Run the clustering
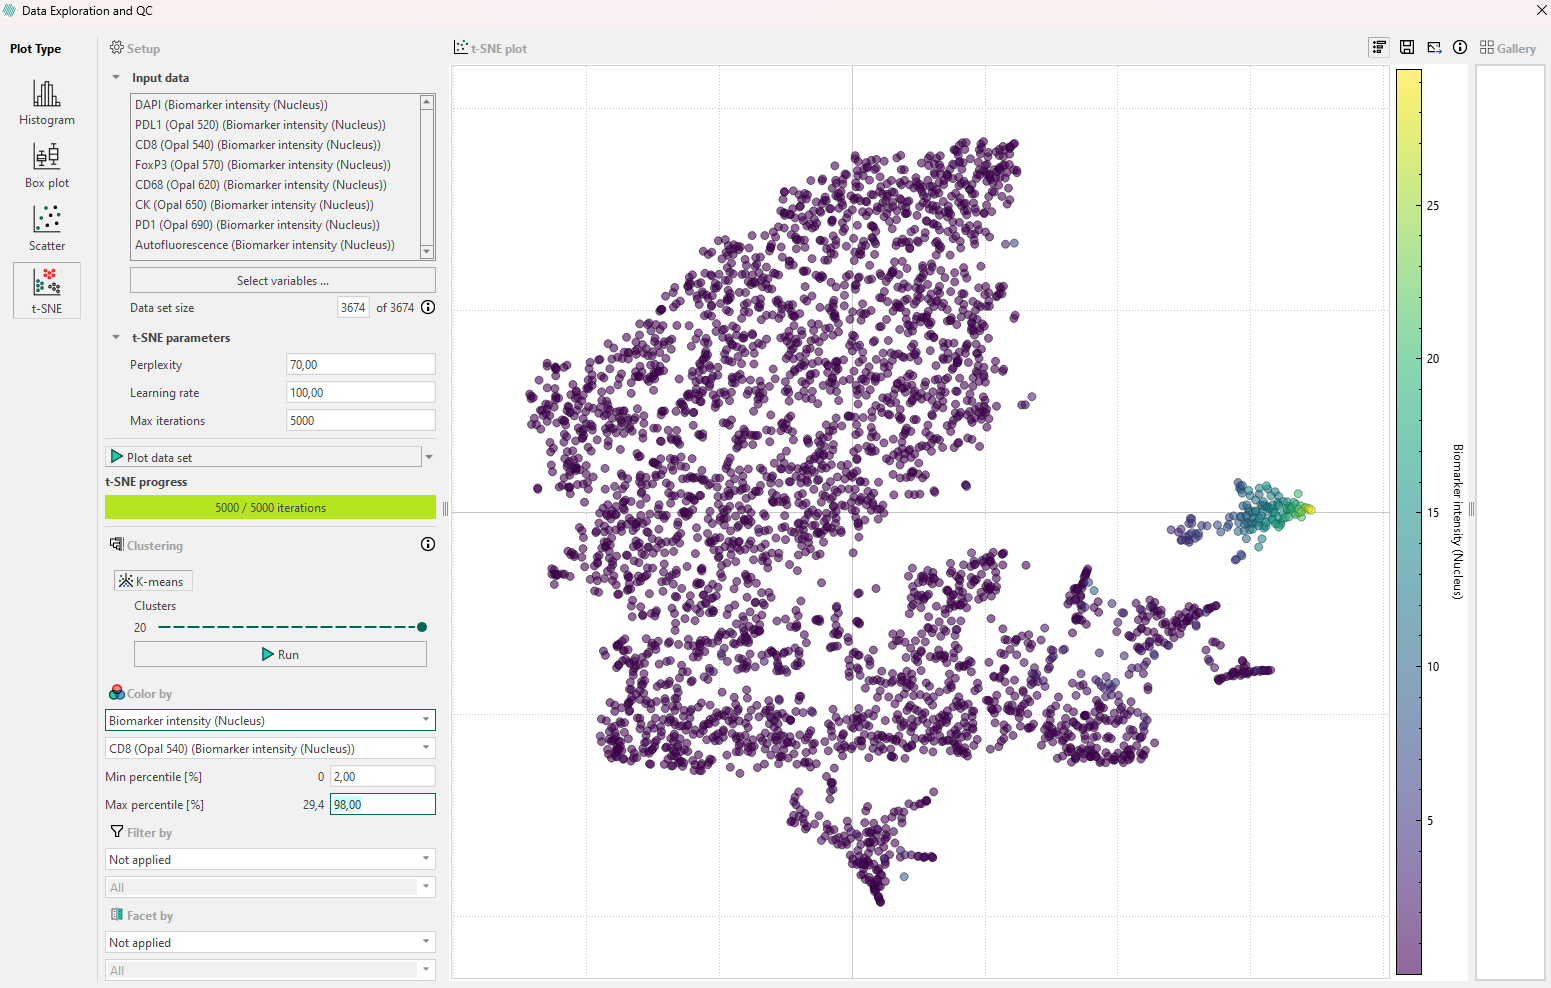 (280, 654)
